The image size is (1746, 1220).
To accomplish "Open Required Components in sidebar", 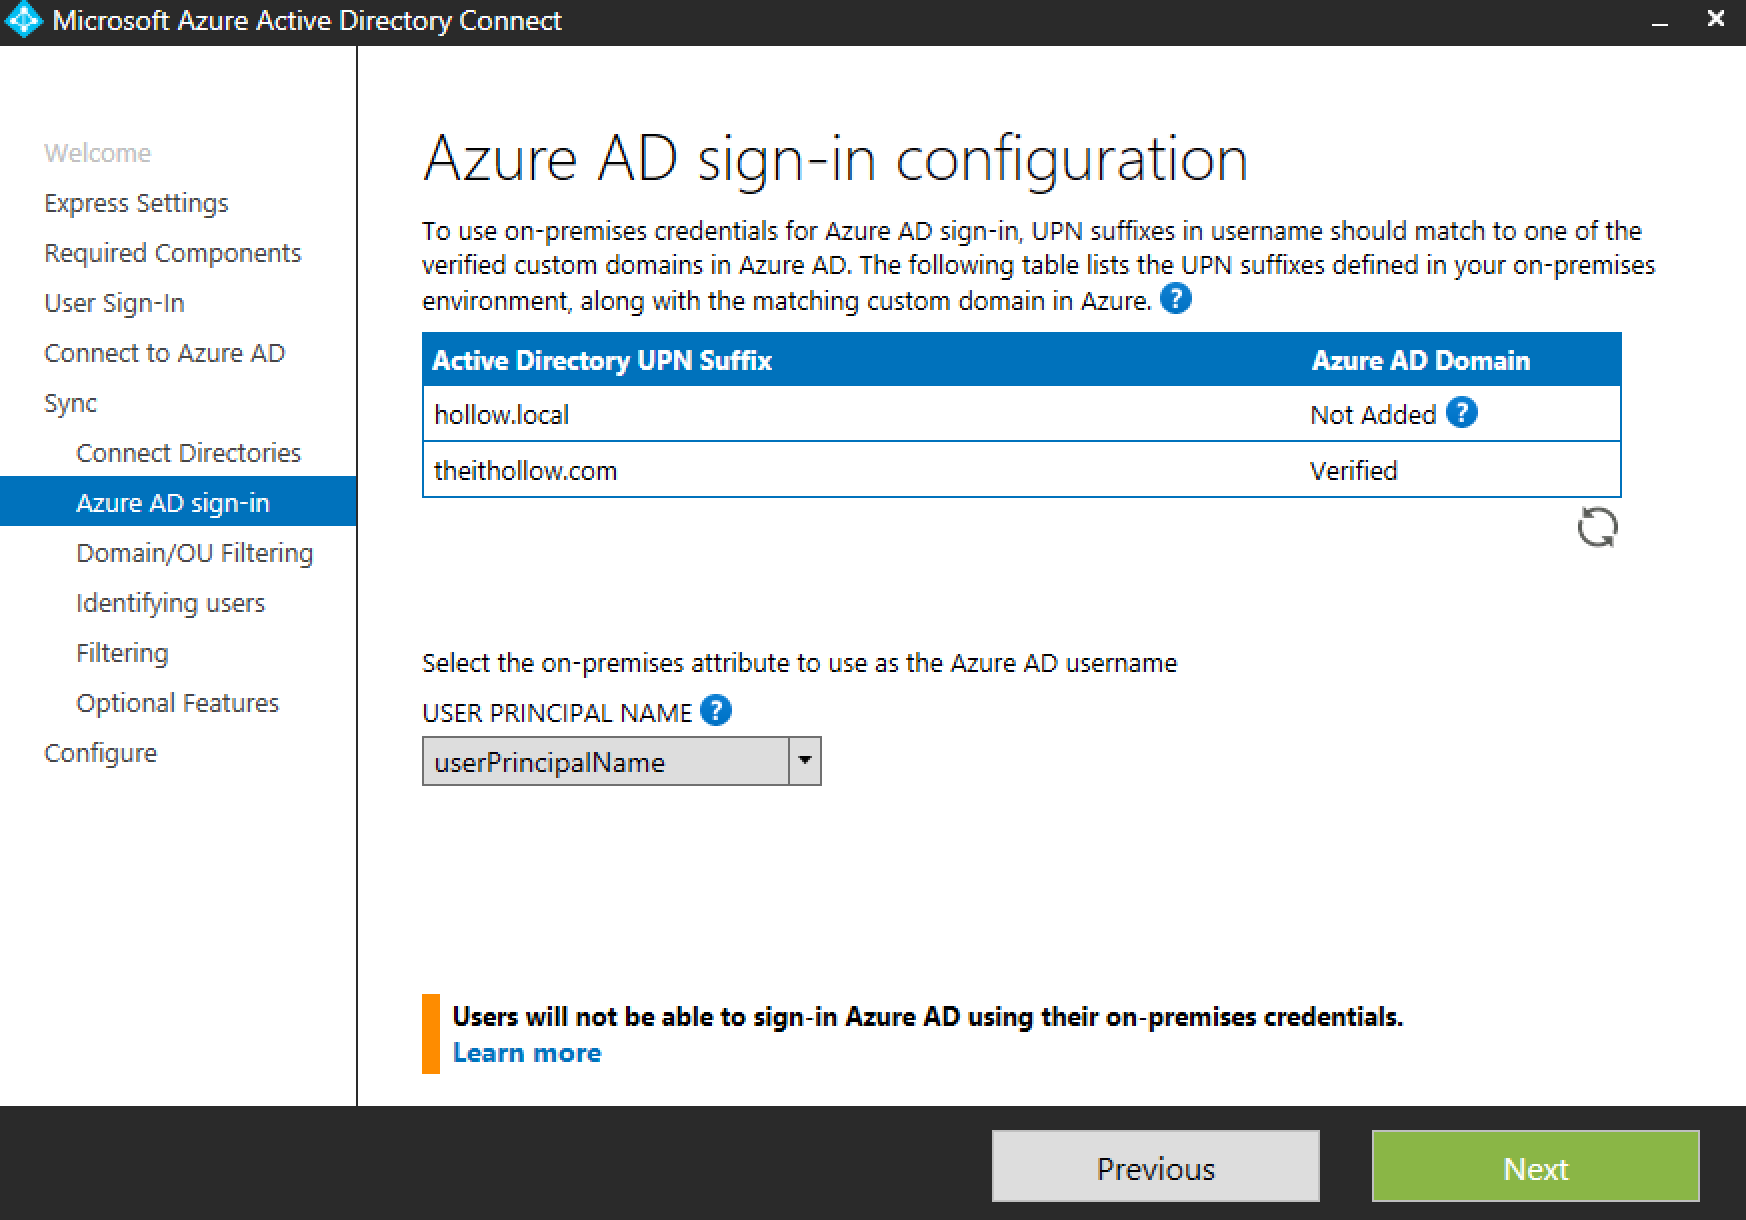I will (172, 253).
